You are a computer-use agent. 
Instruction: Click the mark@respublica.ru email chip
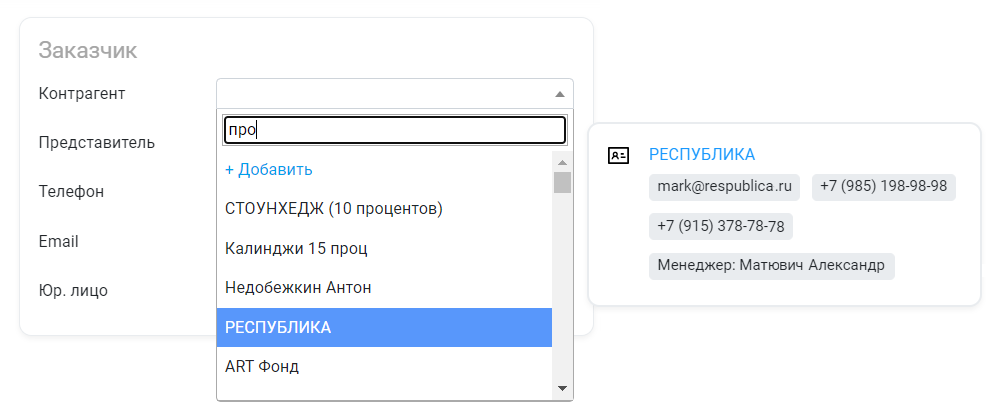pyautogui.click(x=724, y=187)
